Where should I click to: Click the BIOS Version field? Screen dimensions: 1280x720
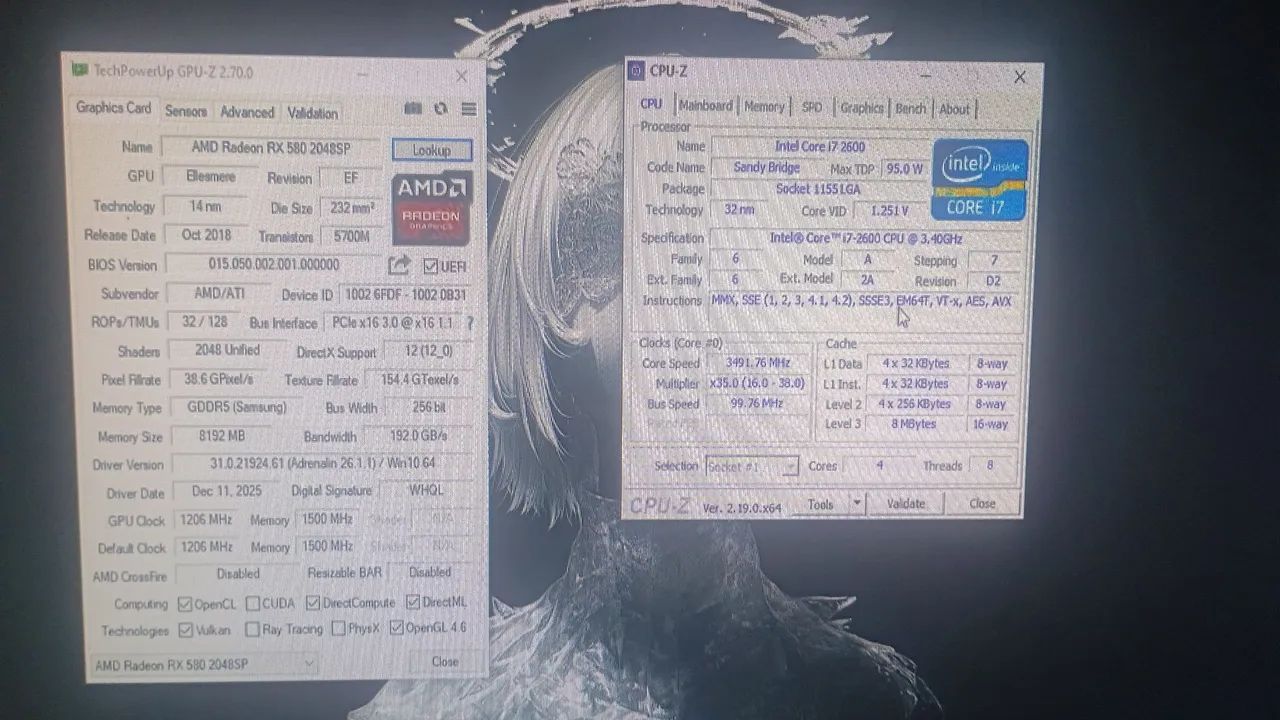274,265
